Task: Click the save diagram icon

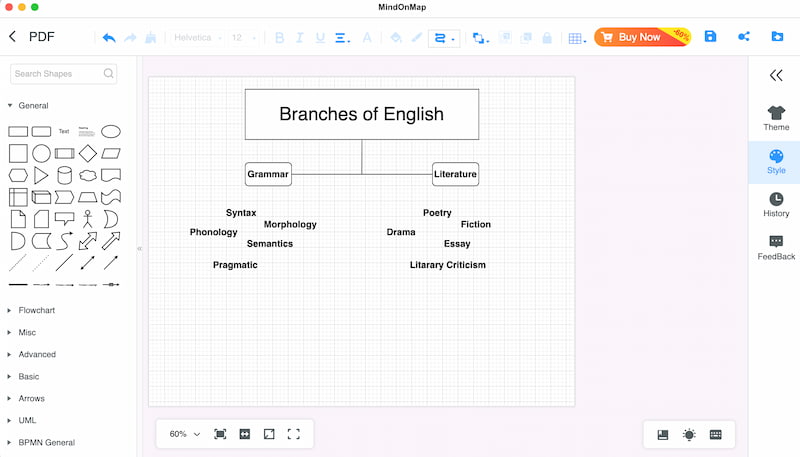Action: (710, 36)
